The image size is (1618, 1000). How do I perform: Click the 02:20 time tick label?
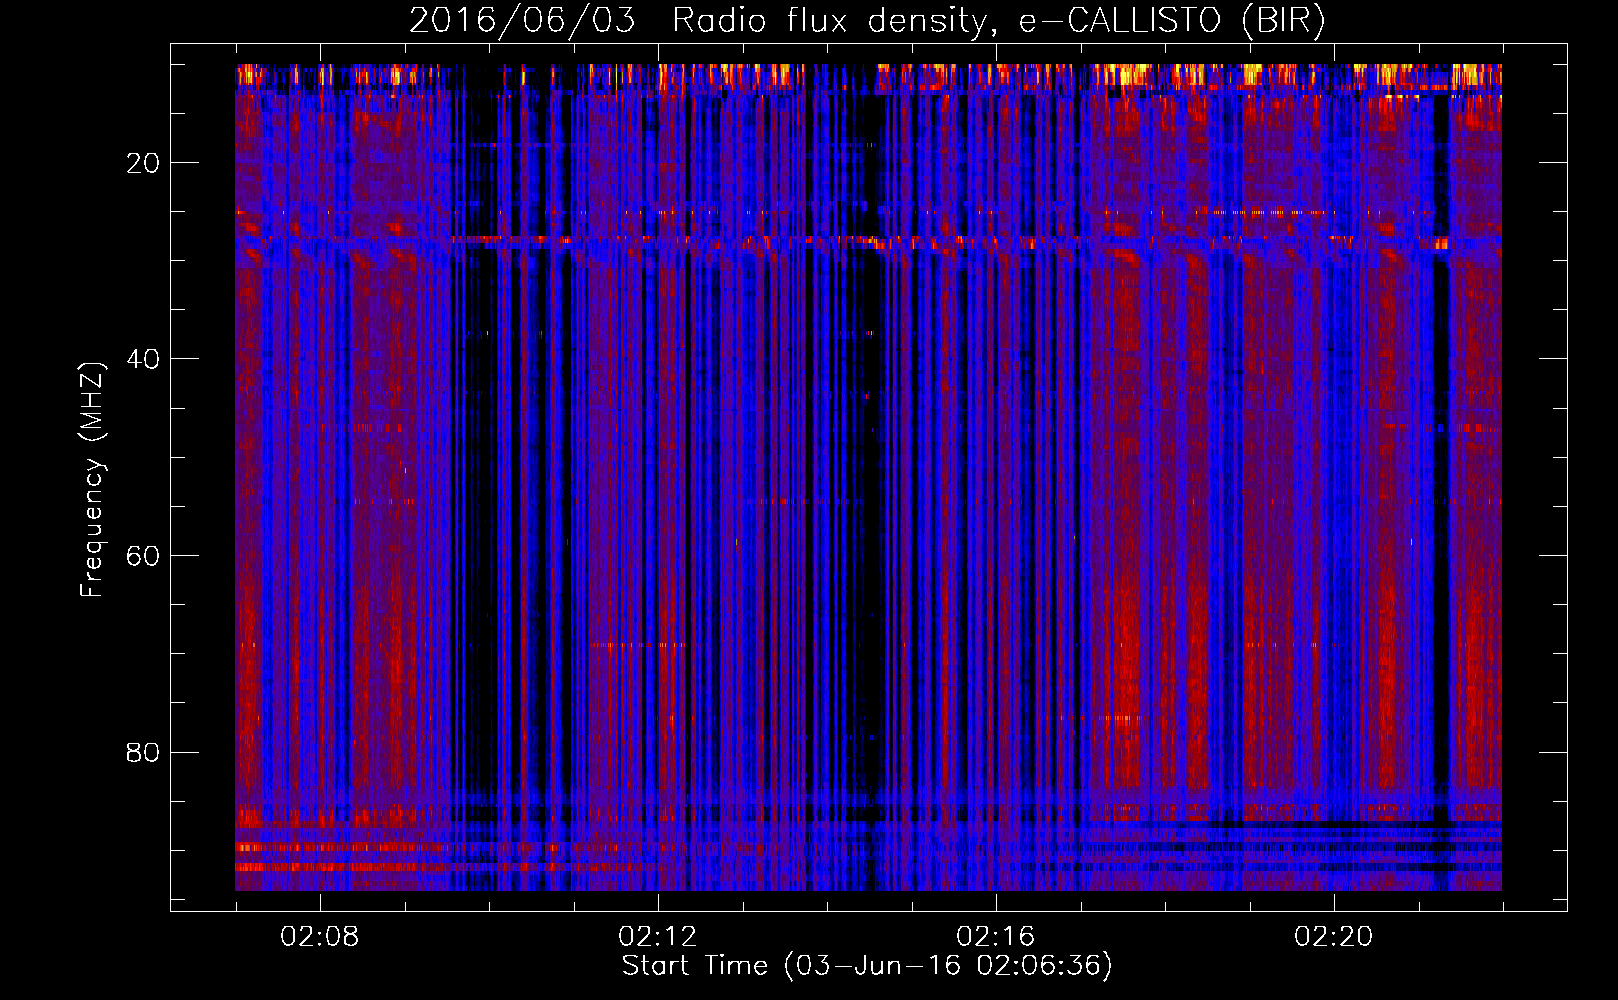click(1334, 937)
